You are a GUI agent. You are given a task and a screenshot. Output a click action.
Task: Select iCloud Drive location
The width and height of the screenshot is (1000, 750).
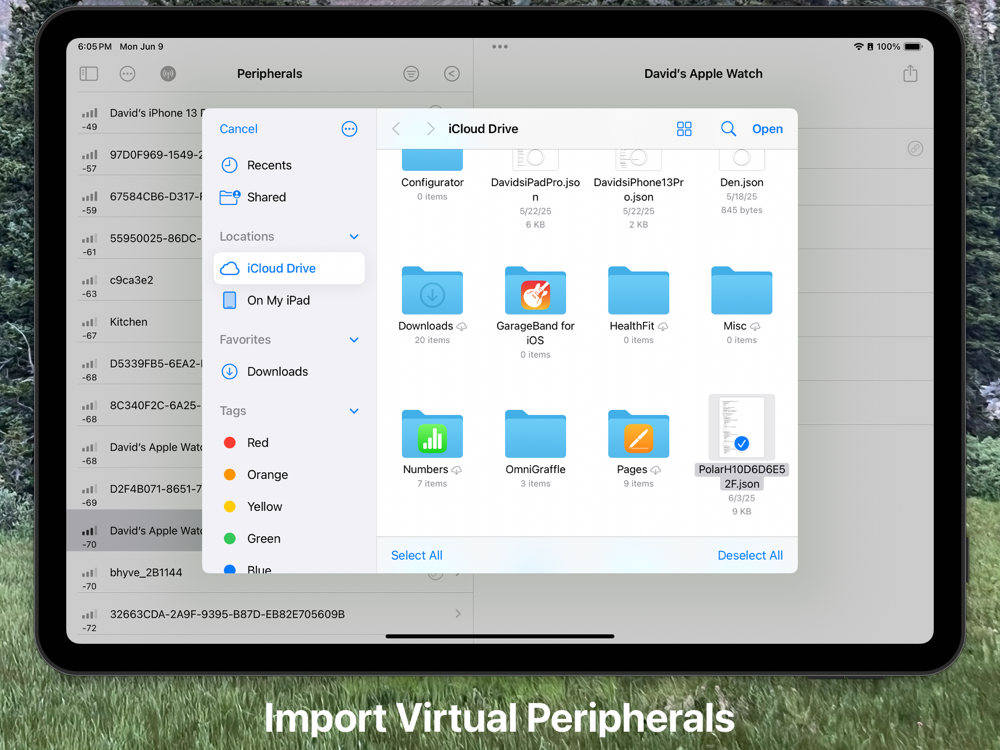coord(289,268)
